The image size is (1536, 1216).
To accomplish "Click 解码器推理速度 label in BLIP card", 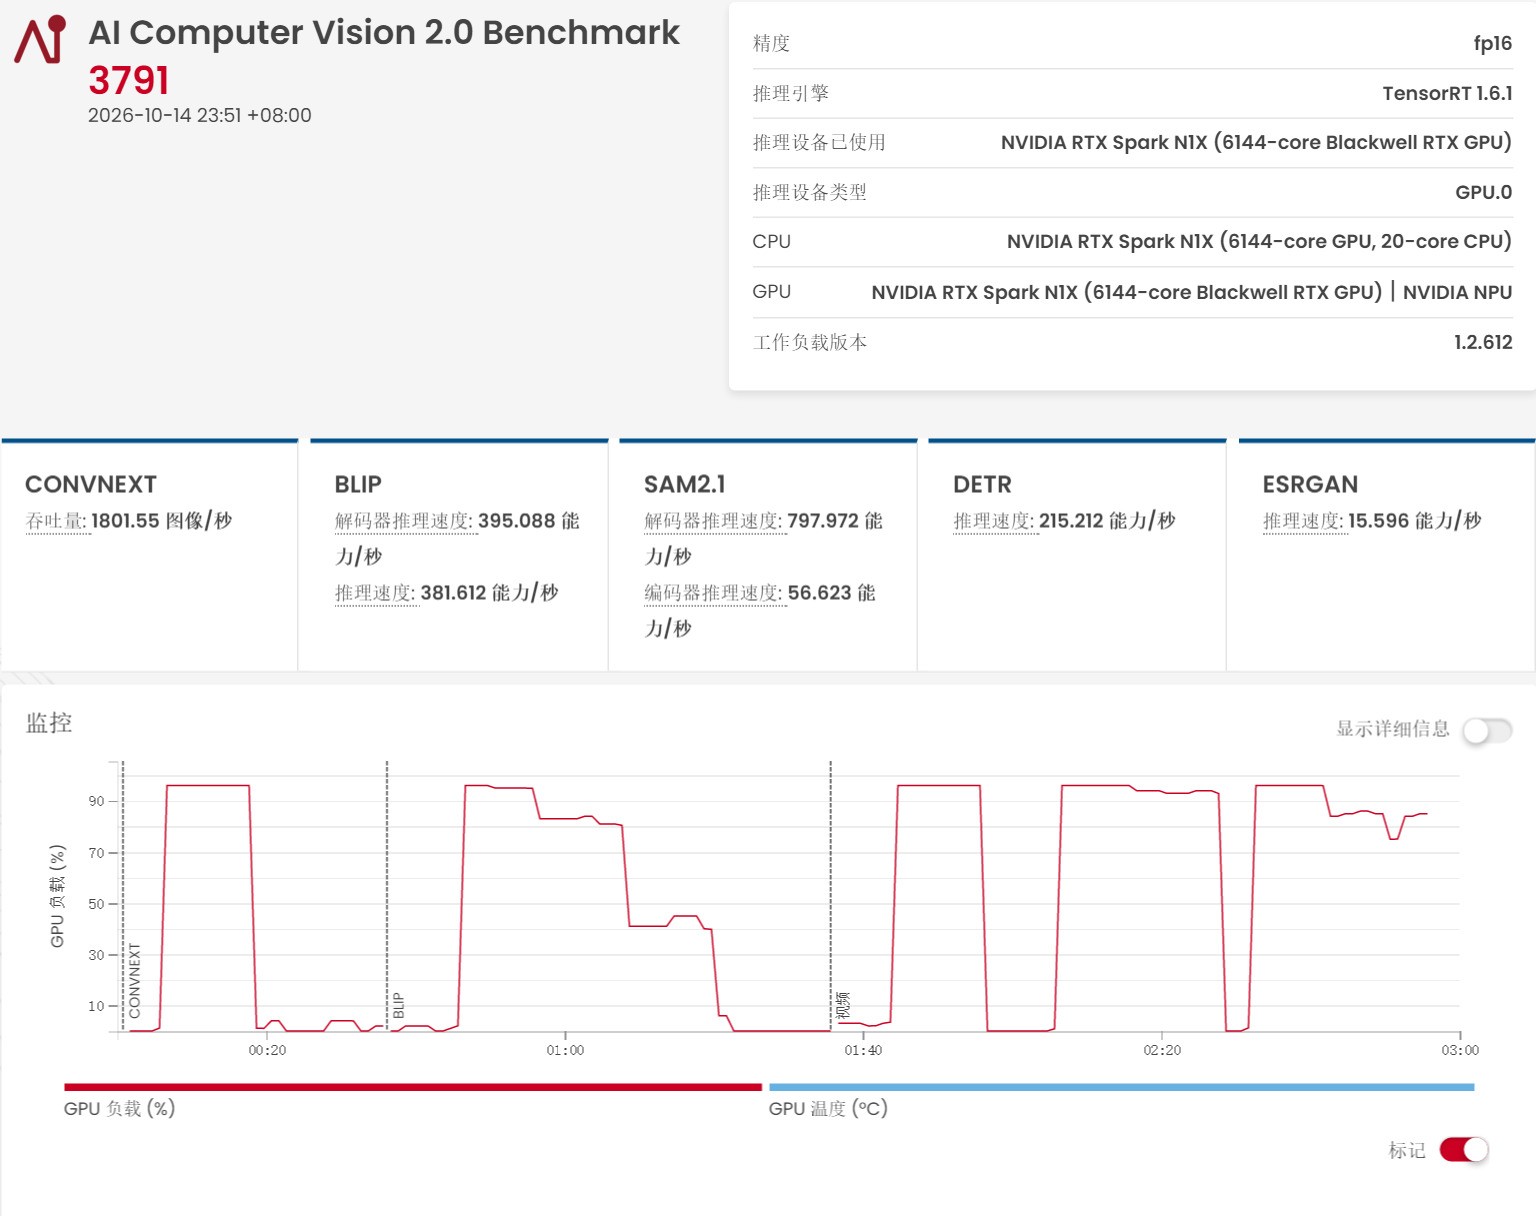I will pyautogui.click(x=404, y=521).
